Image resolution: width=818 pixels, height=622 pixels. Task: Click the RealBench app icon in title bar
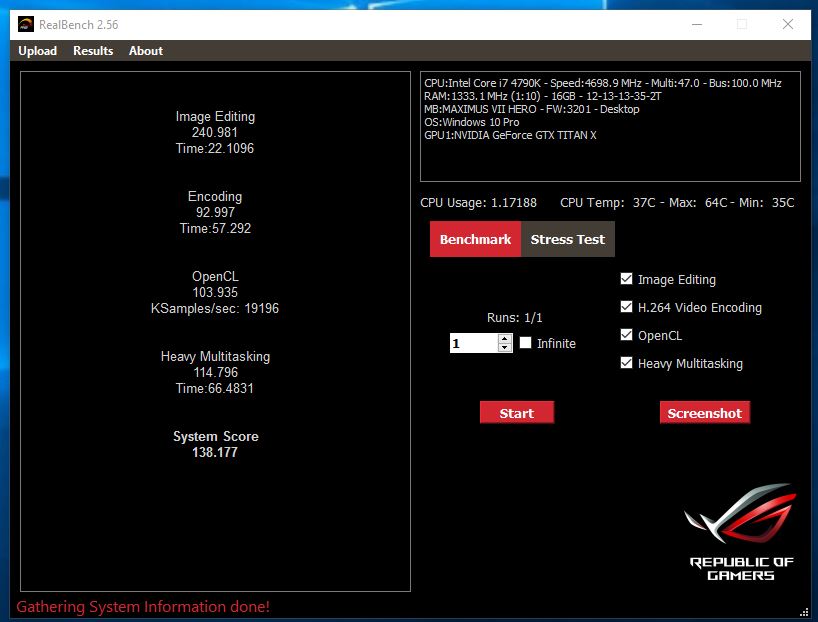pos(26,24)
